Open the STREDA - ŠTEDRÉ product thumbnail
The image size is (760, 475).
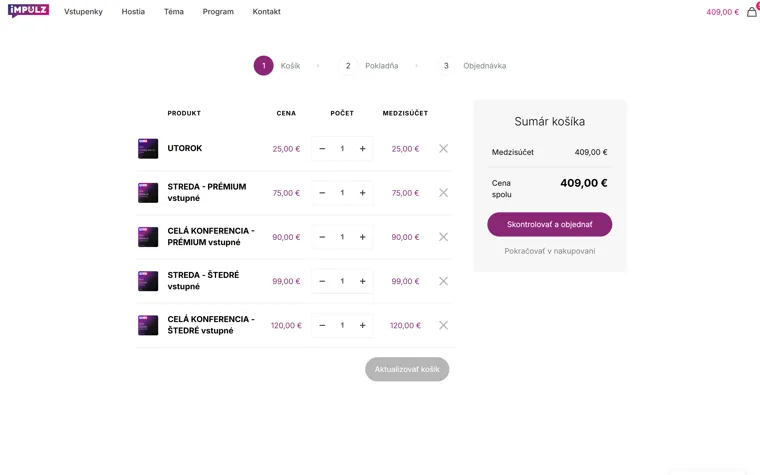(x=148, y=281)
